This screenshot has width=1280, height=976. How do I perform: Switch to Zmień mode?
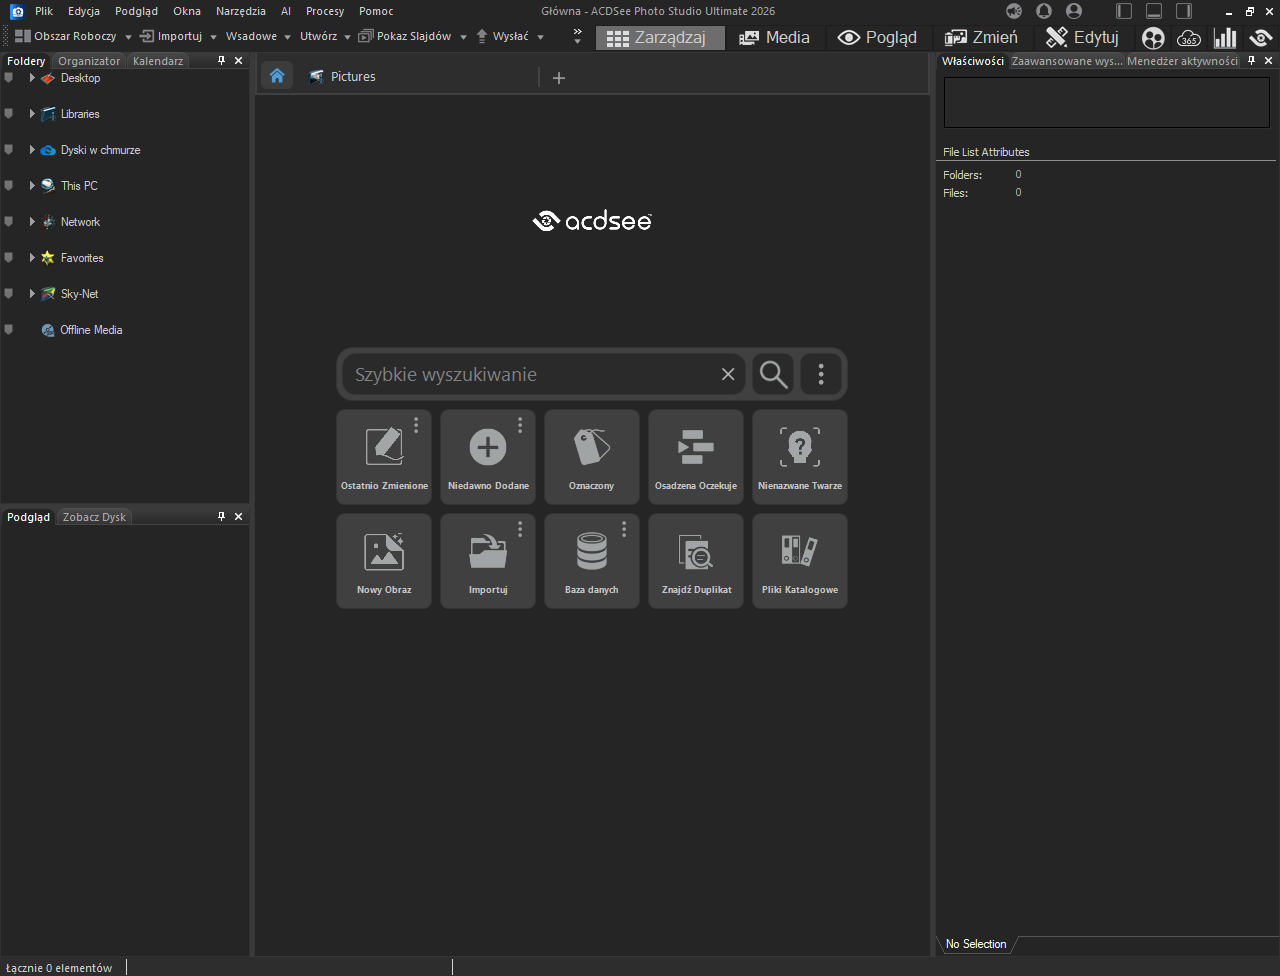pyautogui.click(x=981, y=38)
